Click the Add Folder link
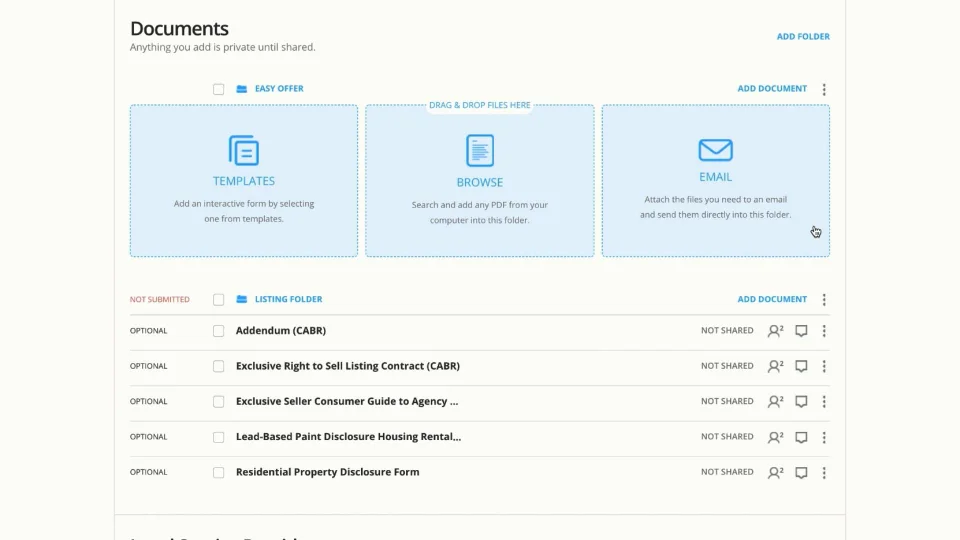The image size is (960, 540). [803, 37]
